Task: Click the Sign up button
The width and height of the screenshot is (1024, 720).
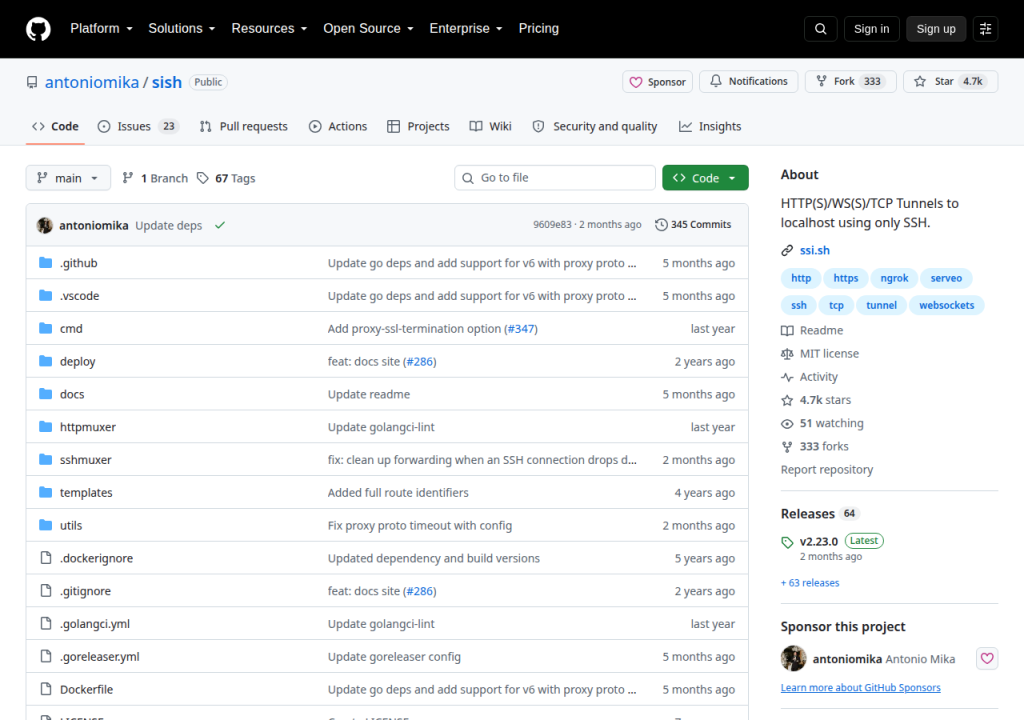Action: (936, 29)
